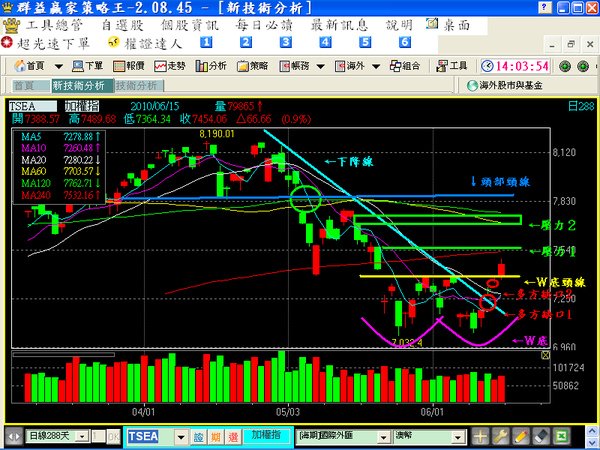Open the 工具 tools toolbar item
This screenshot has height=450, width=600.
point(452,66)
